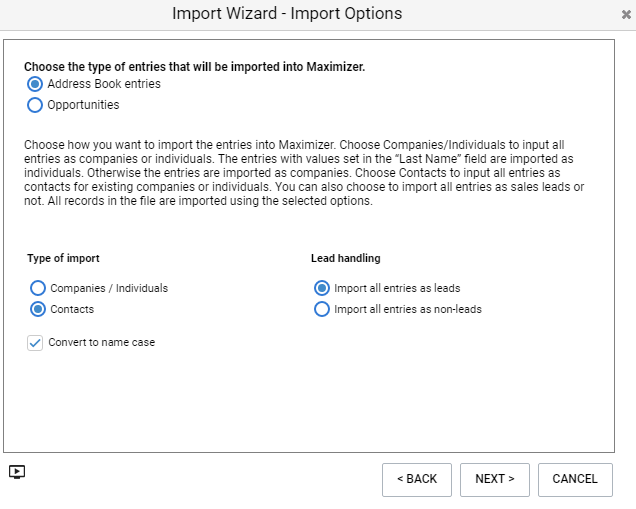Click the explanatory paragraph about importing entries

(x=304, y=173)
